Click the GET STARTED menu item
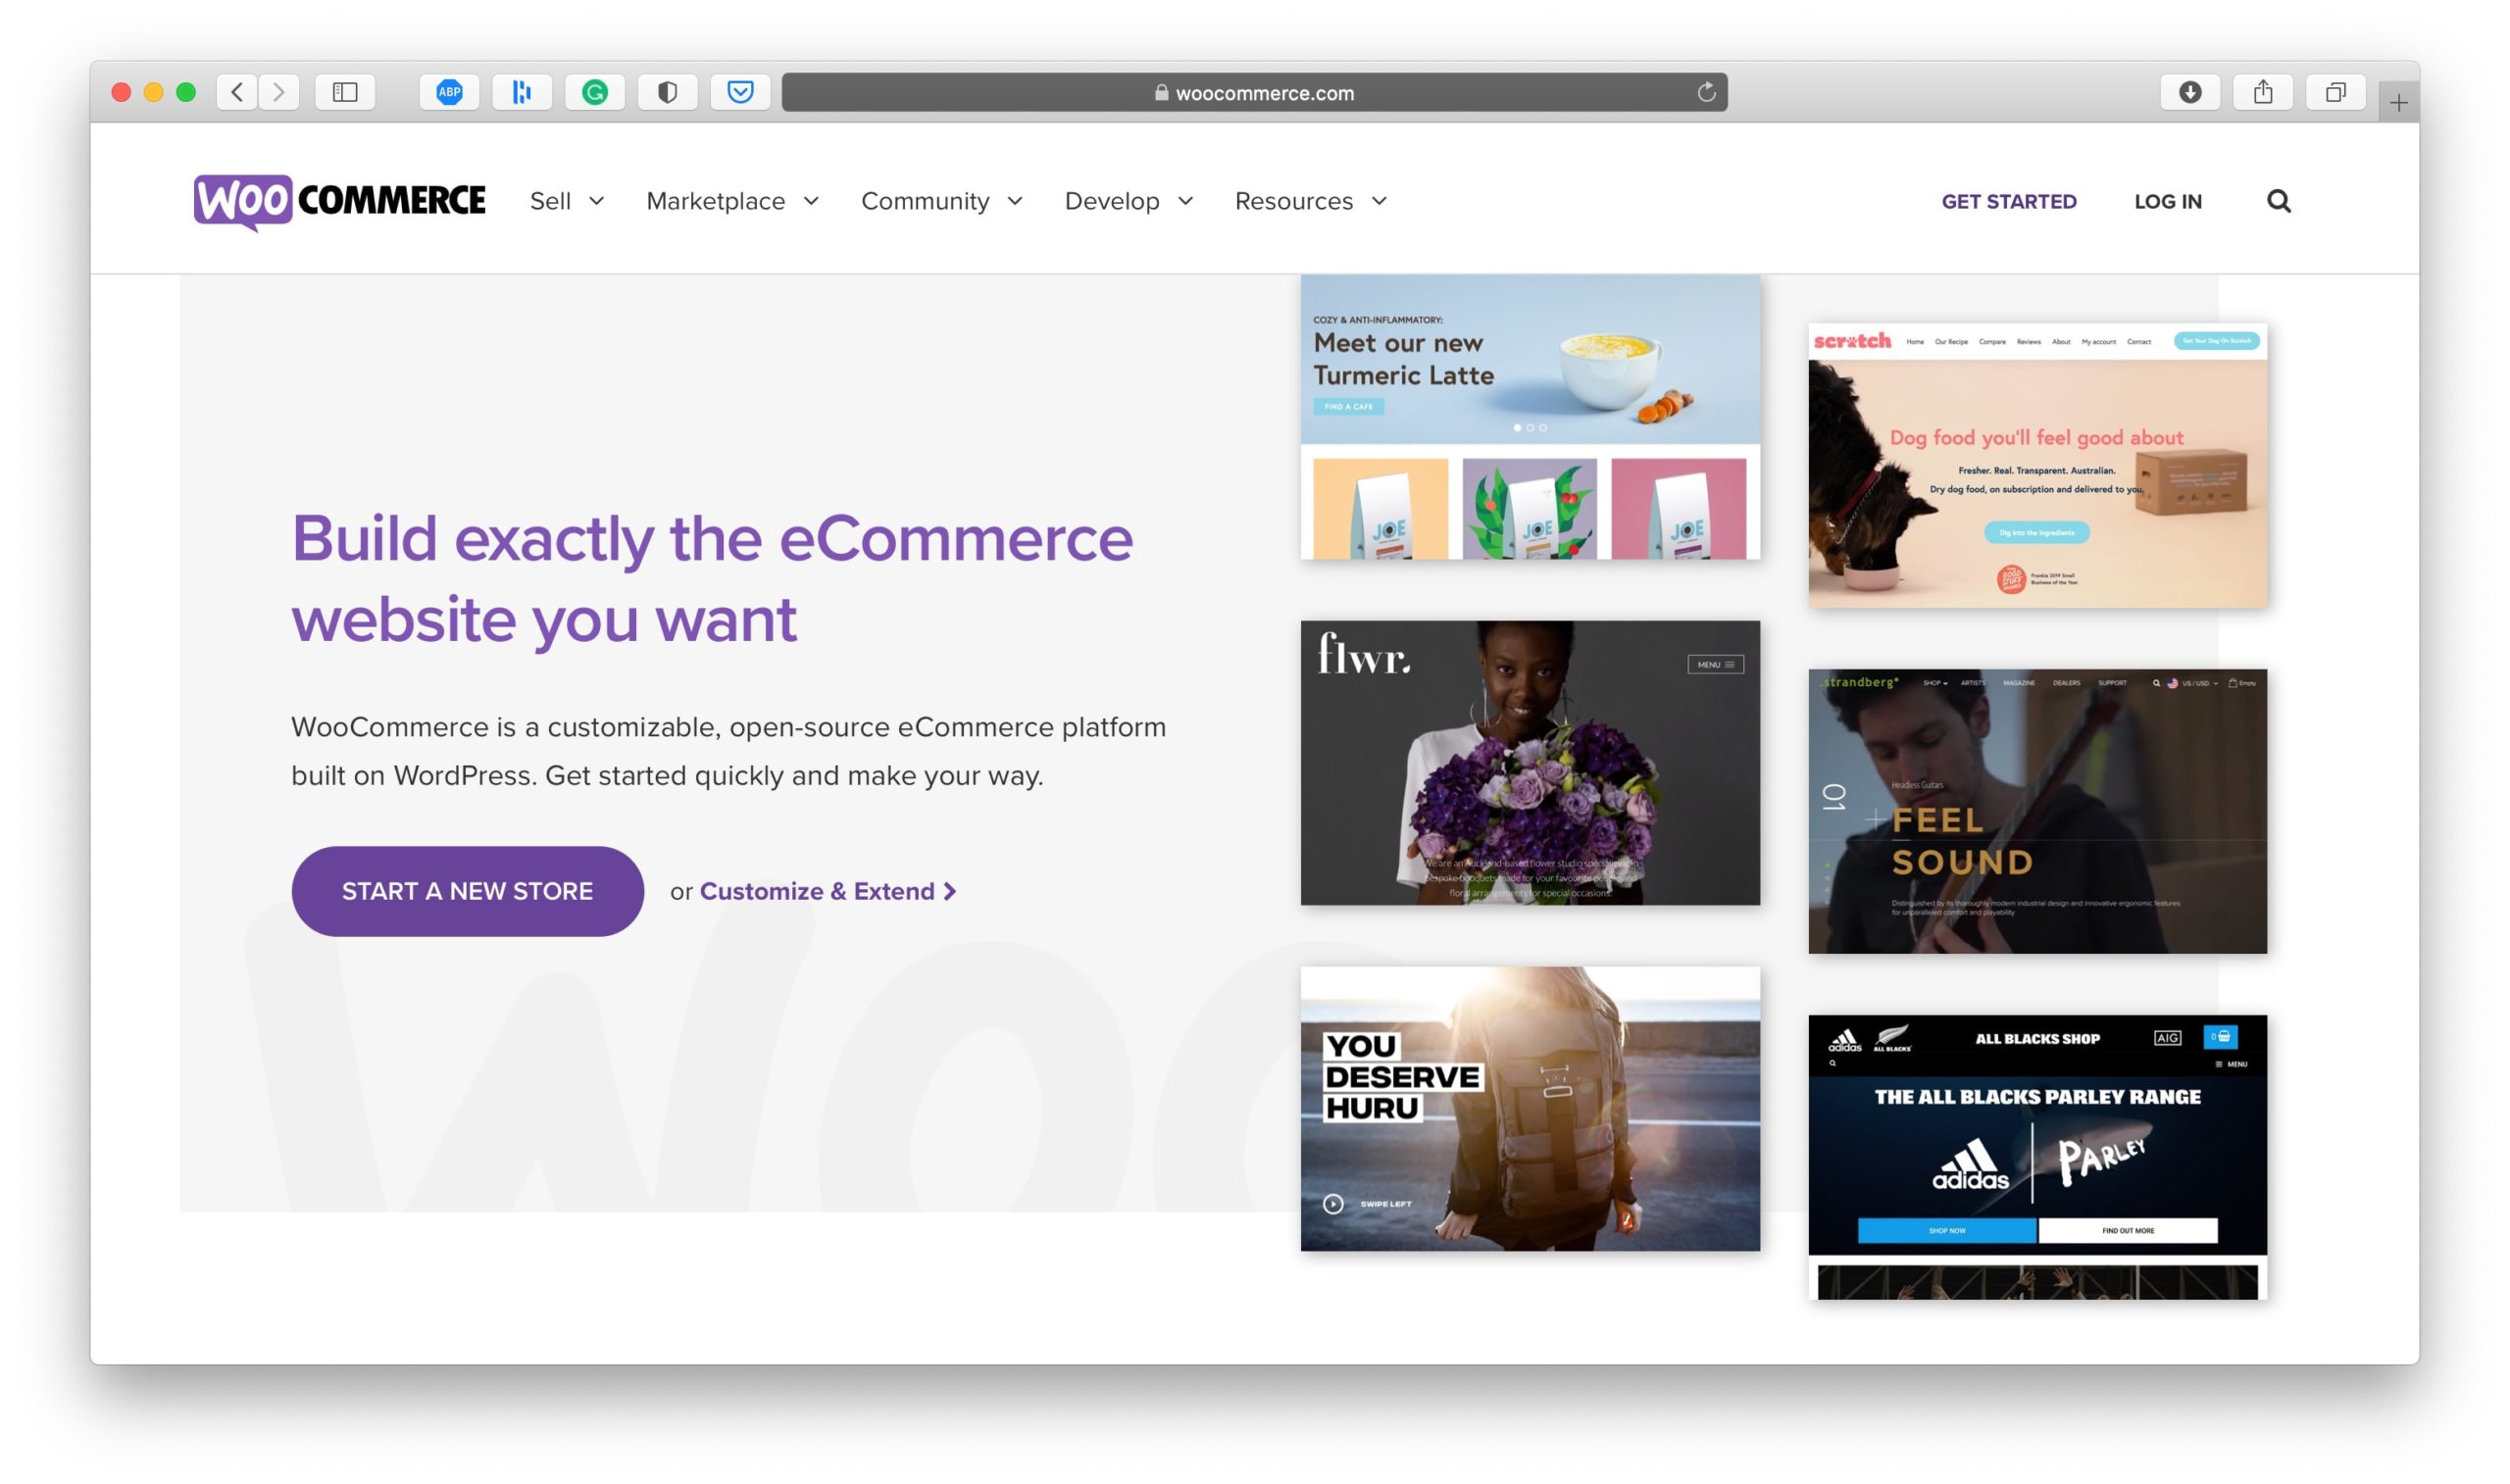 (x=2008, y=200)
